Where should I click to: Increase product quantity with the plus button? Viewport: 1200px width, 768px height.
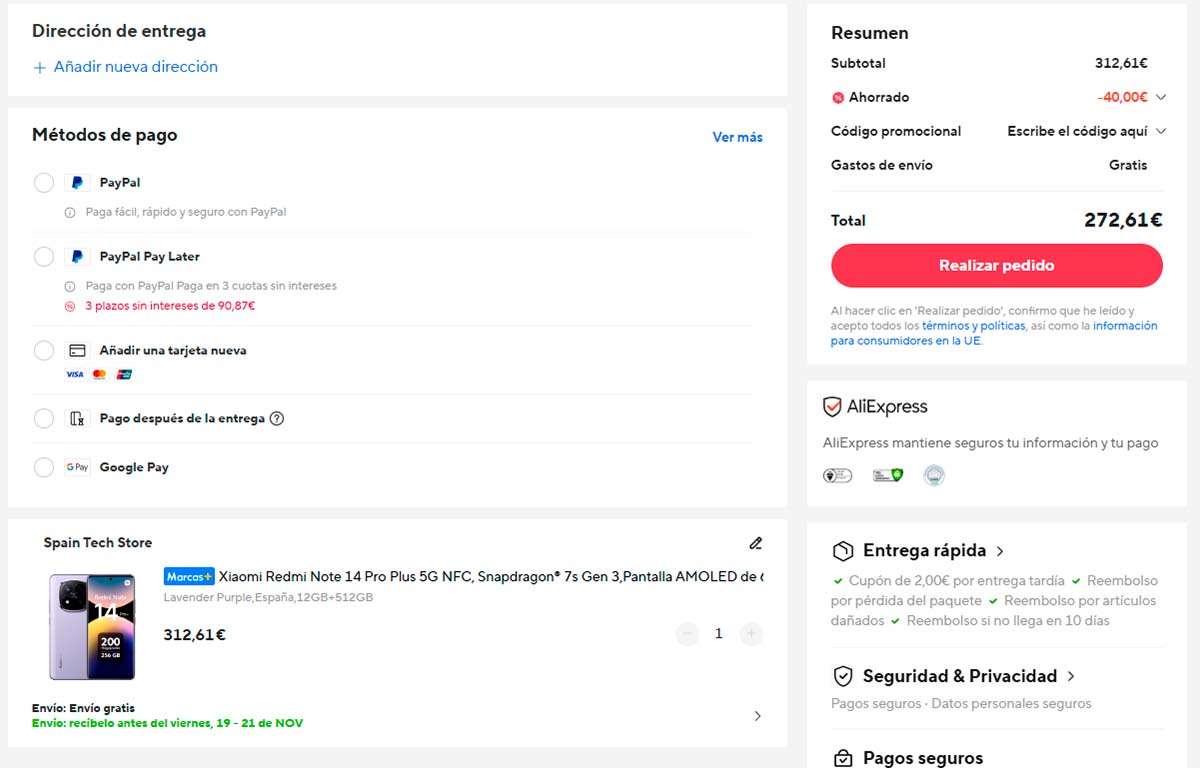pos(751,634)
